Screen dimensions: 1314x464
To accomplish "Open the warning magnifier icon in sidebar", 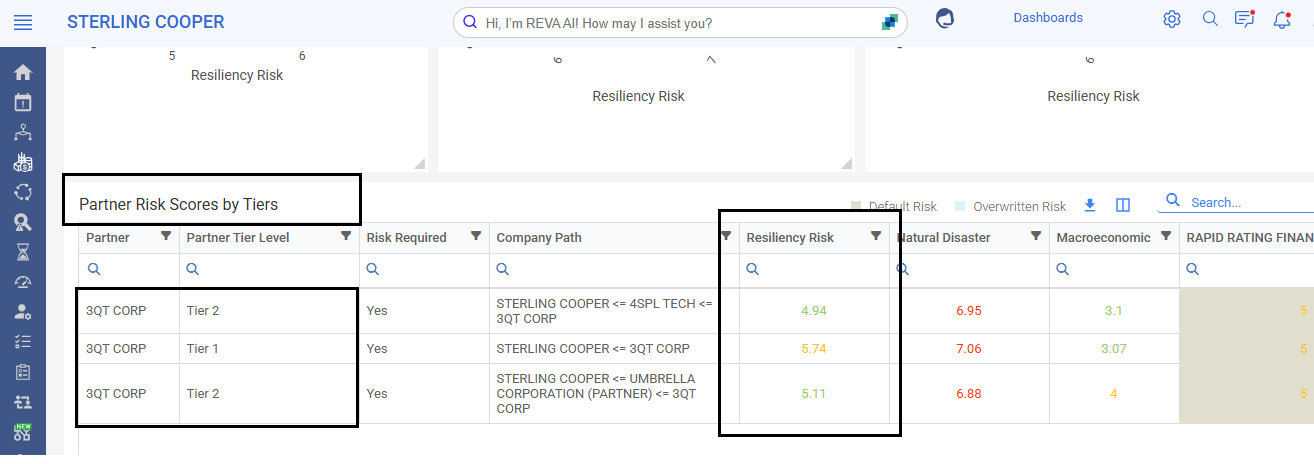I will (x=22, y=222).
